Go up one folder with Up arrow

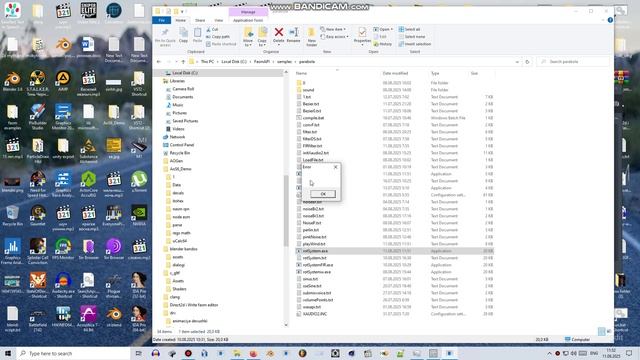(183, 62)
